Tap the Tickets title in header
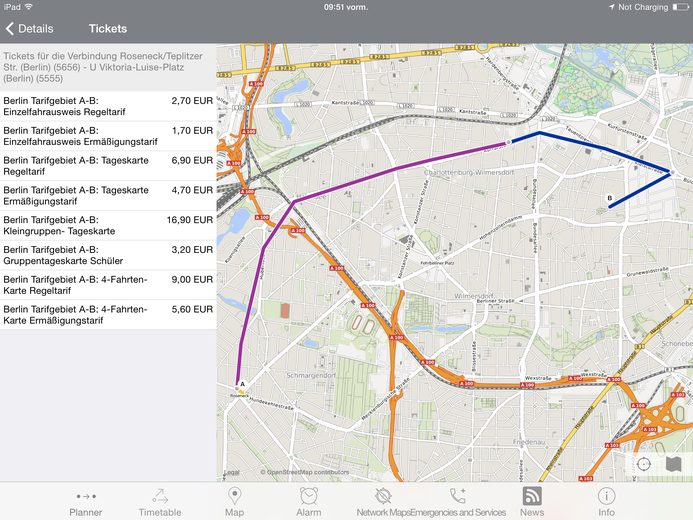This screenshot has width=693, height=520. [x=108, y=29]
